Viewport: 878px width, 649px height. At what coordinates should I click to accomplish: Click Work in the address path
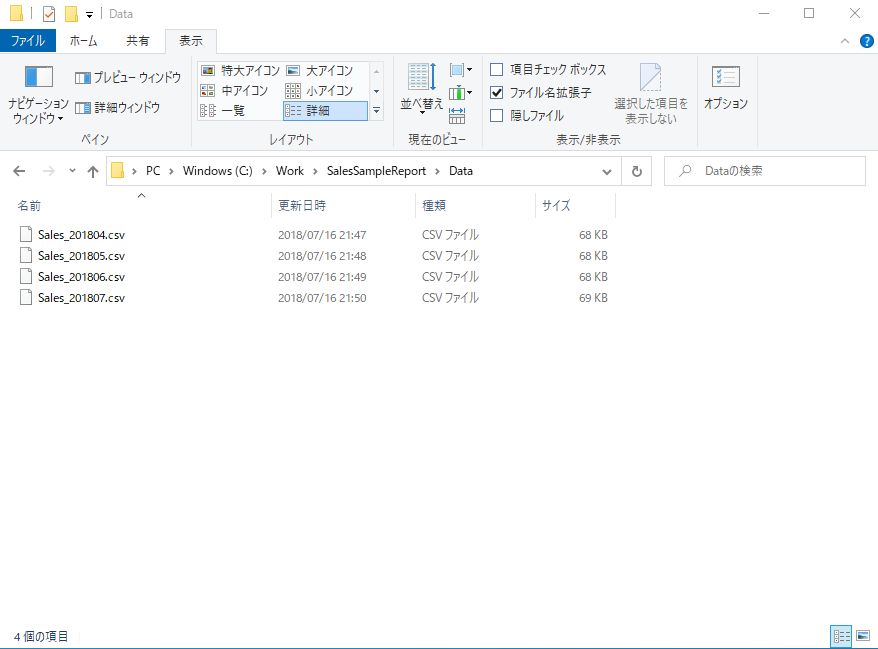point(289,171)
